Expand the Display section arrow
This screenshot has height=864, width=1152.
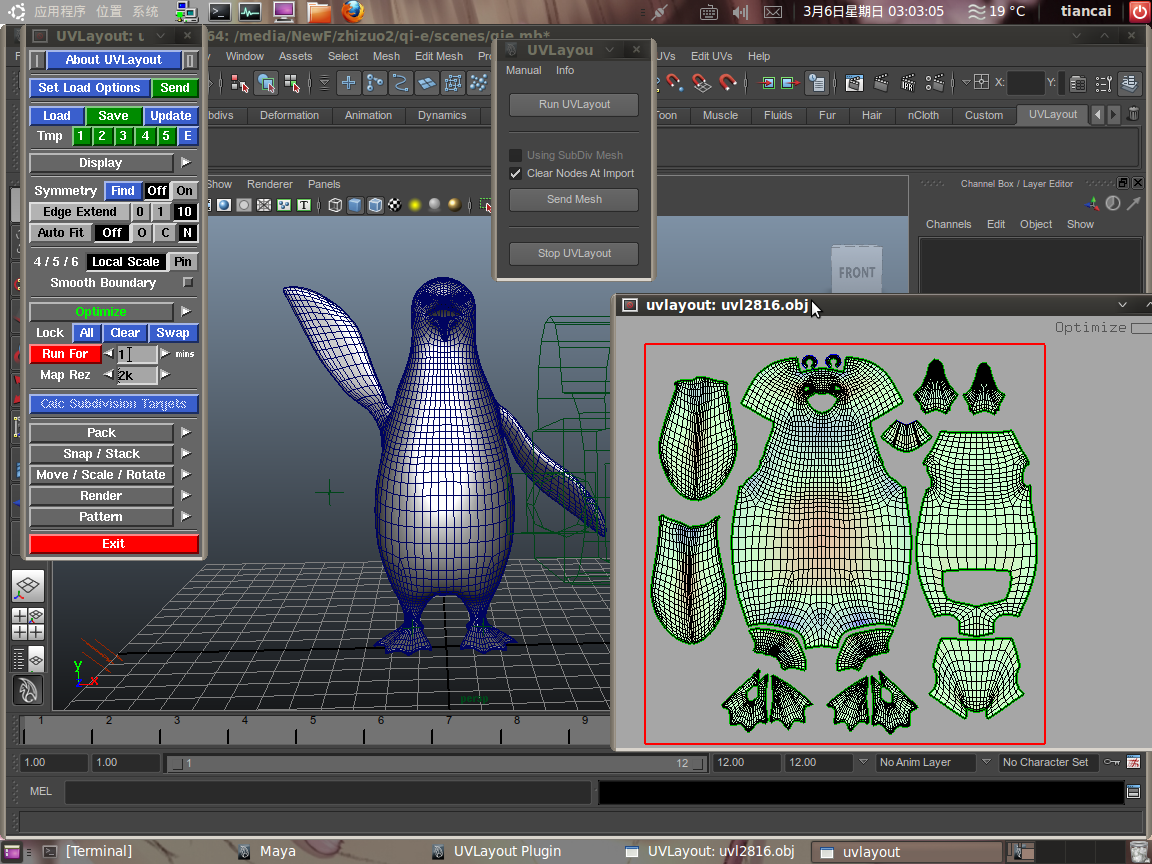coord(186,162)
